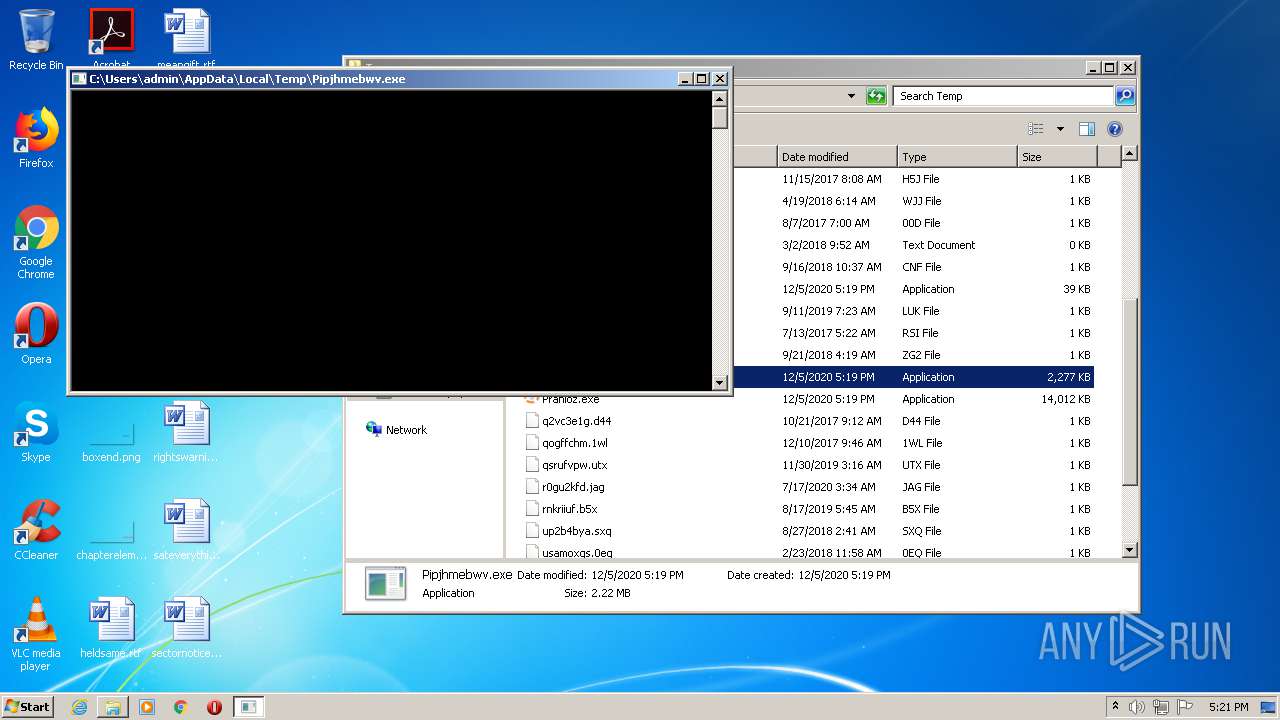The height and width of the screenshot is (720, 1280).
Task: Click the Explorer refresh button
Action: [x=876, y=96]
